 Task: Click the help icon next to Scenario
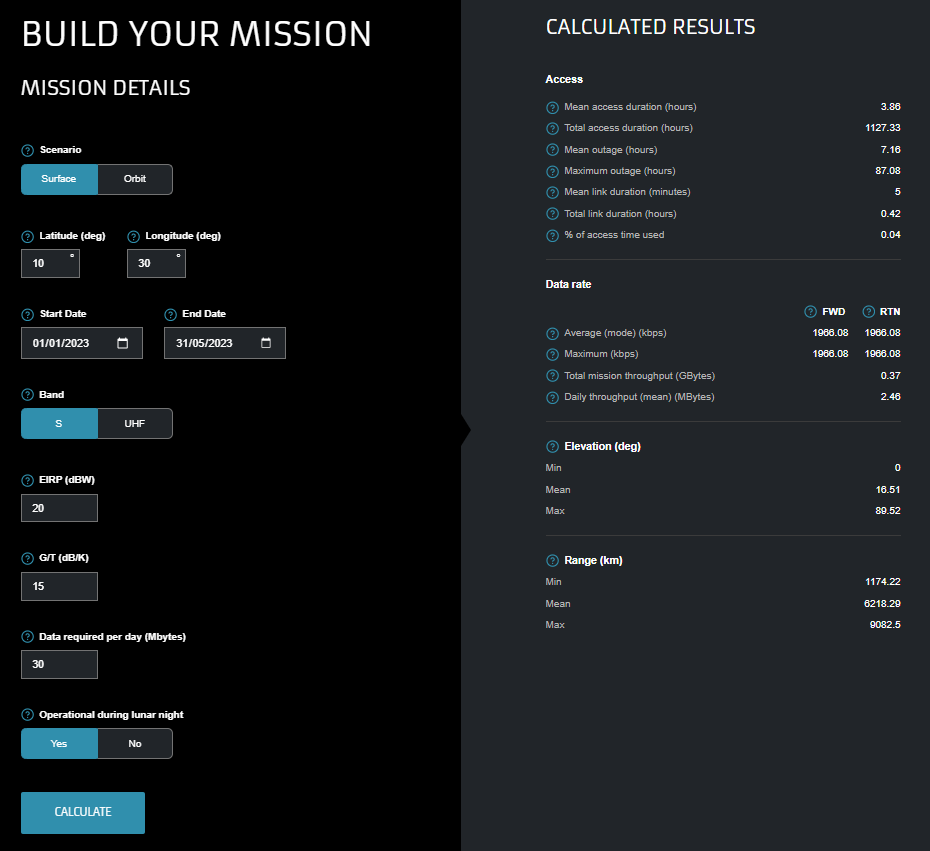pyautogui.click(x=28, y=150)
